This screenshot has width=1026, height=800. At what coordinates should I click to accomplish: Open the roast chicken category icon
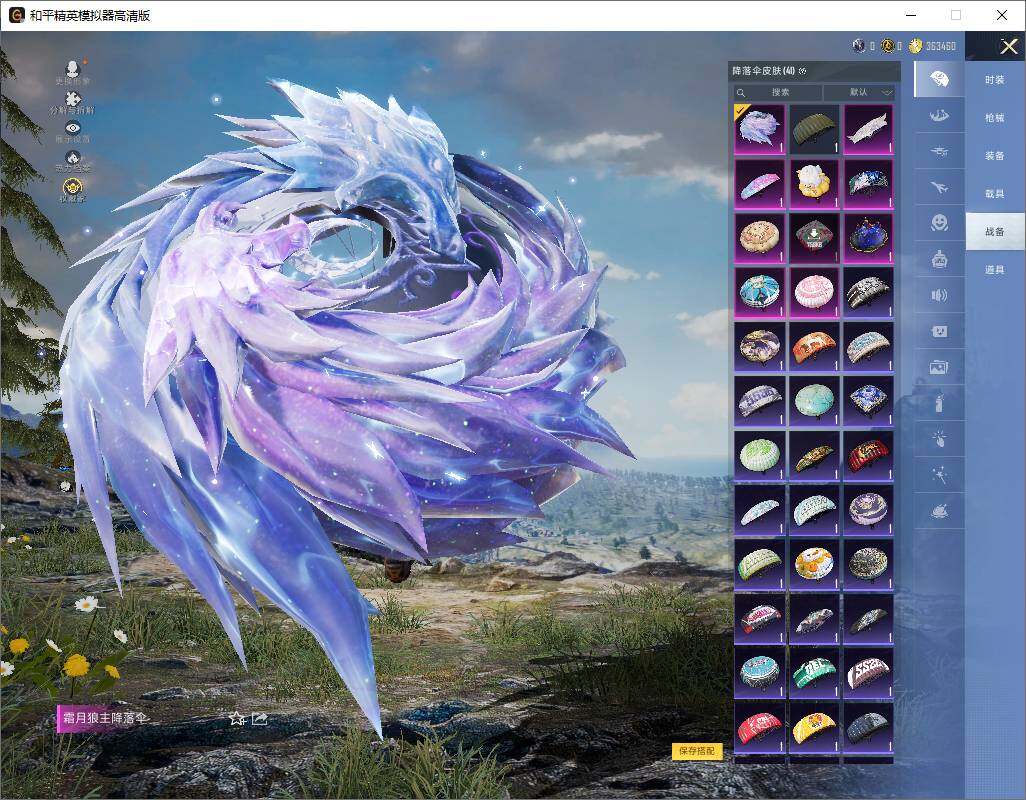(939, 511)
